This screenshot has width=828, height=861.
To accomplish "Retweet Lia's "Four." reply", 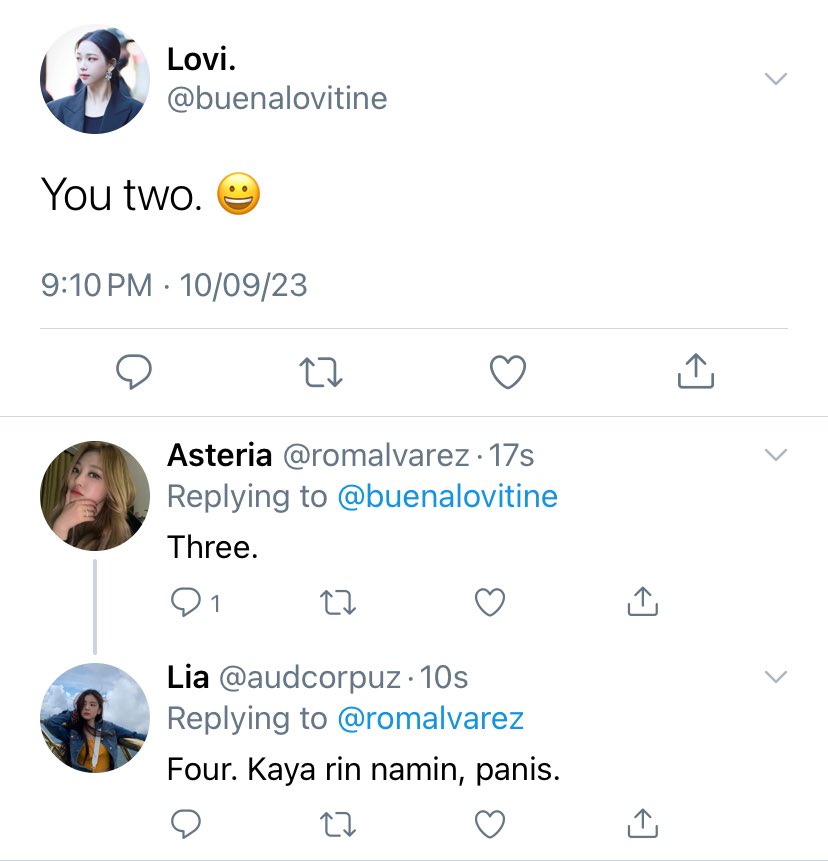I will pyautogui.click(x=338, y=824).
